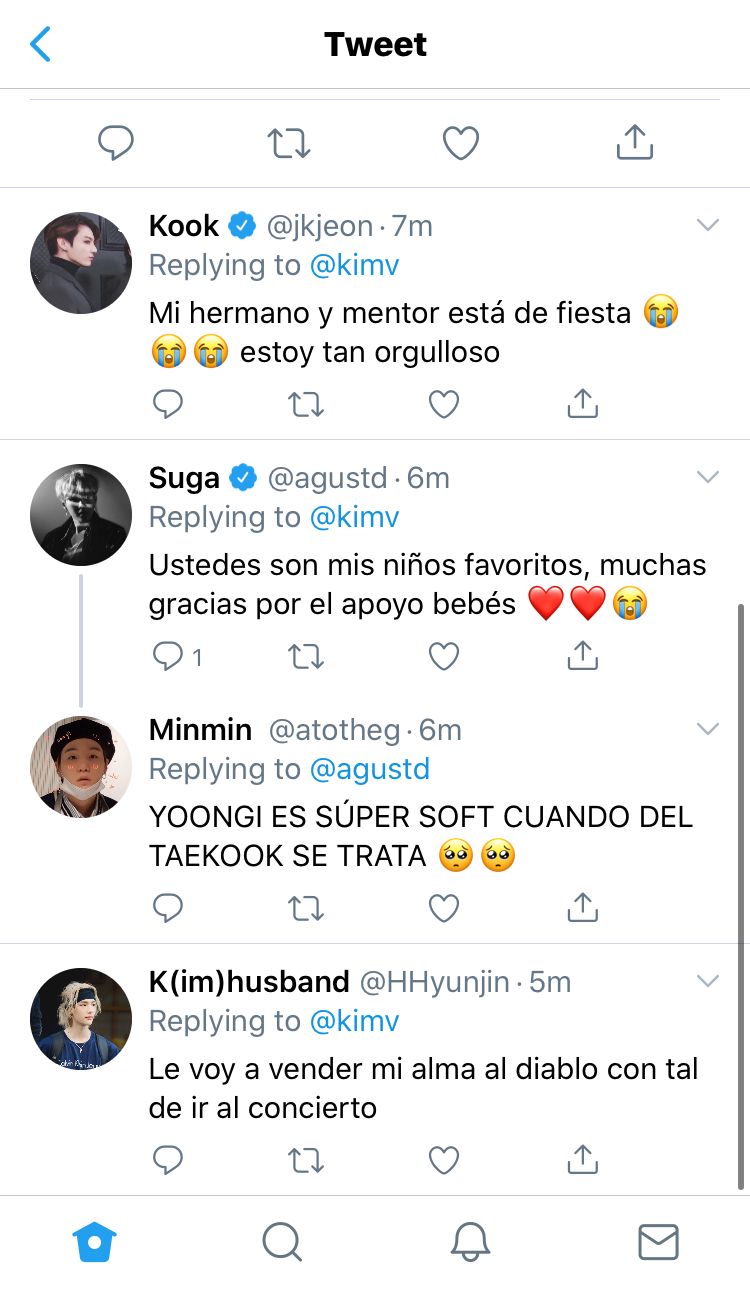750x1294 pixels.
Task: Like the main tweet at the top
Action: (461, 143)
